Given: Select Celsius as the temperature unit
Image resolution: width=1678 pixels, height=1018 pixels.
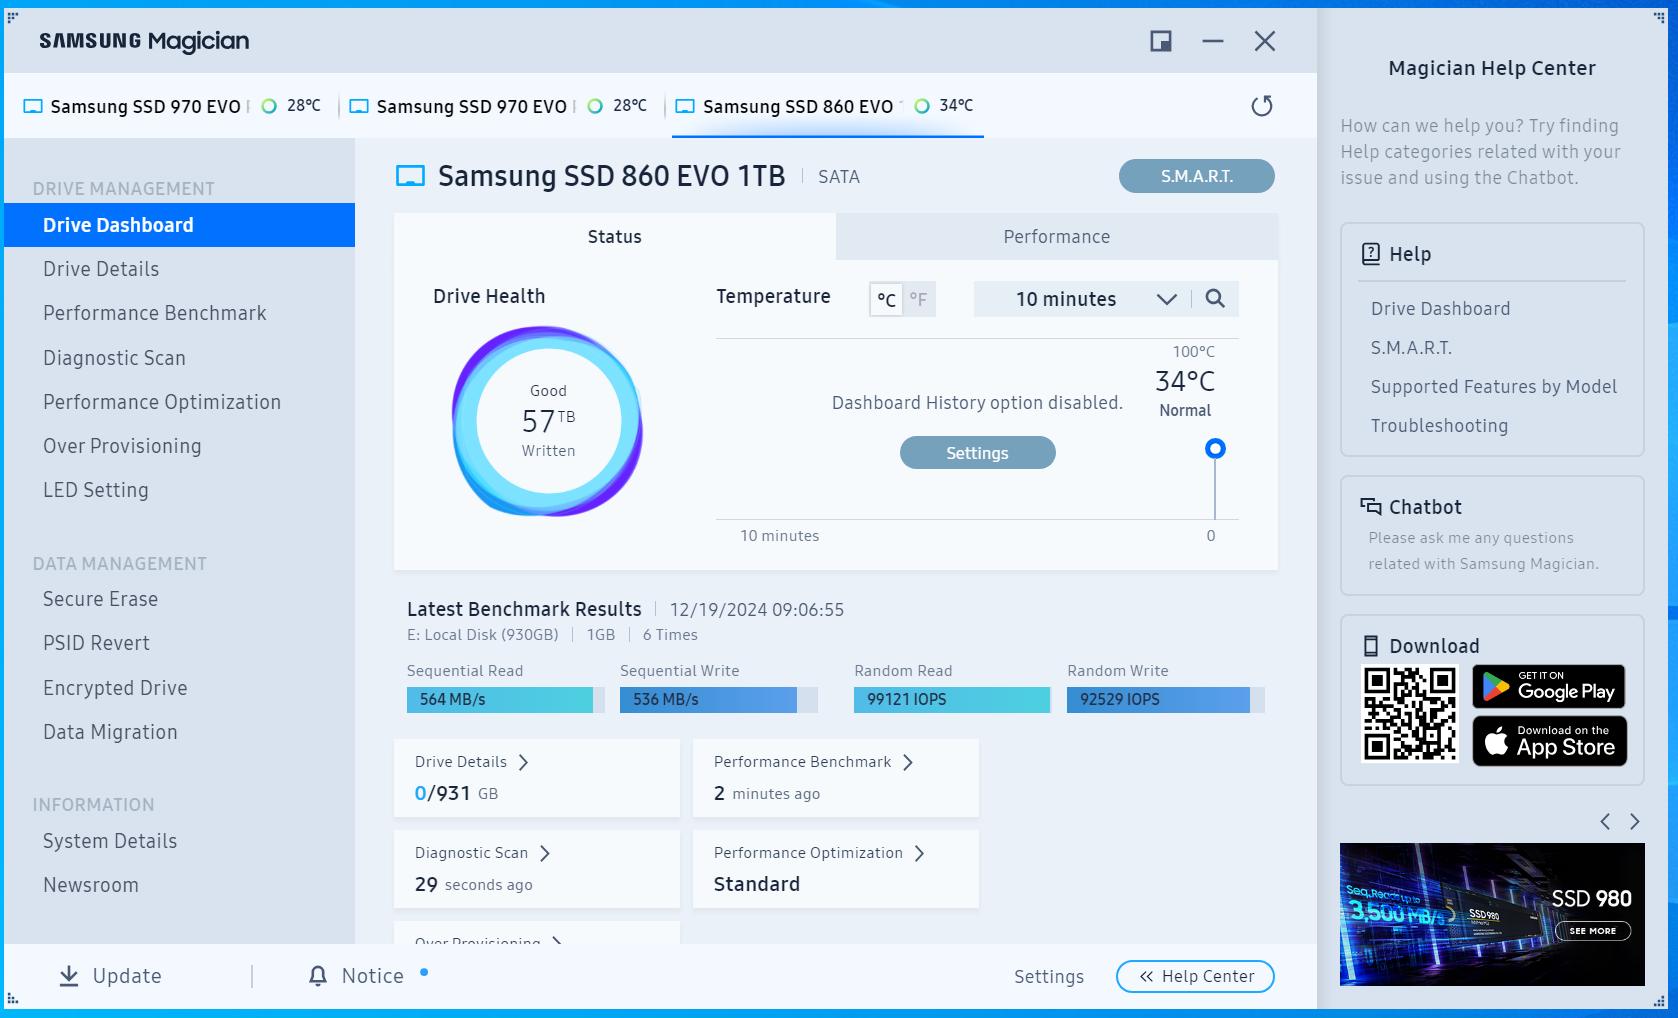Looking at the screenshot, I should 888,298.
